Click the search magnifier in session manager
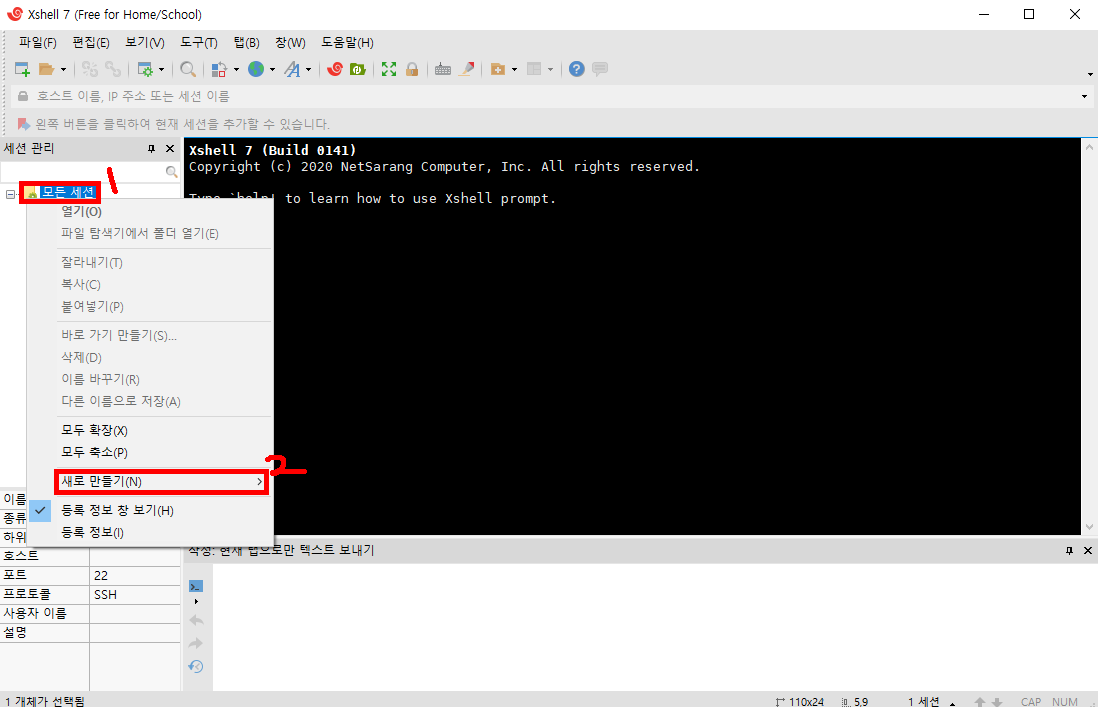The image size is (1098, 707). (172, 172)
